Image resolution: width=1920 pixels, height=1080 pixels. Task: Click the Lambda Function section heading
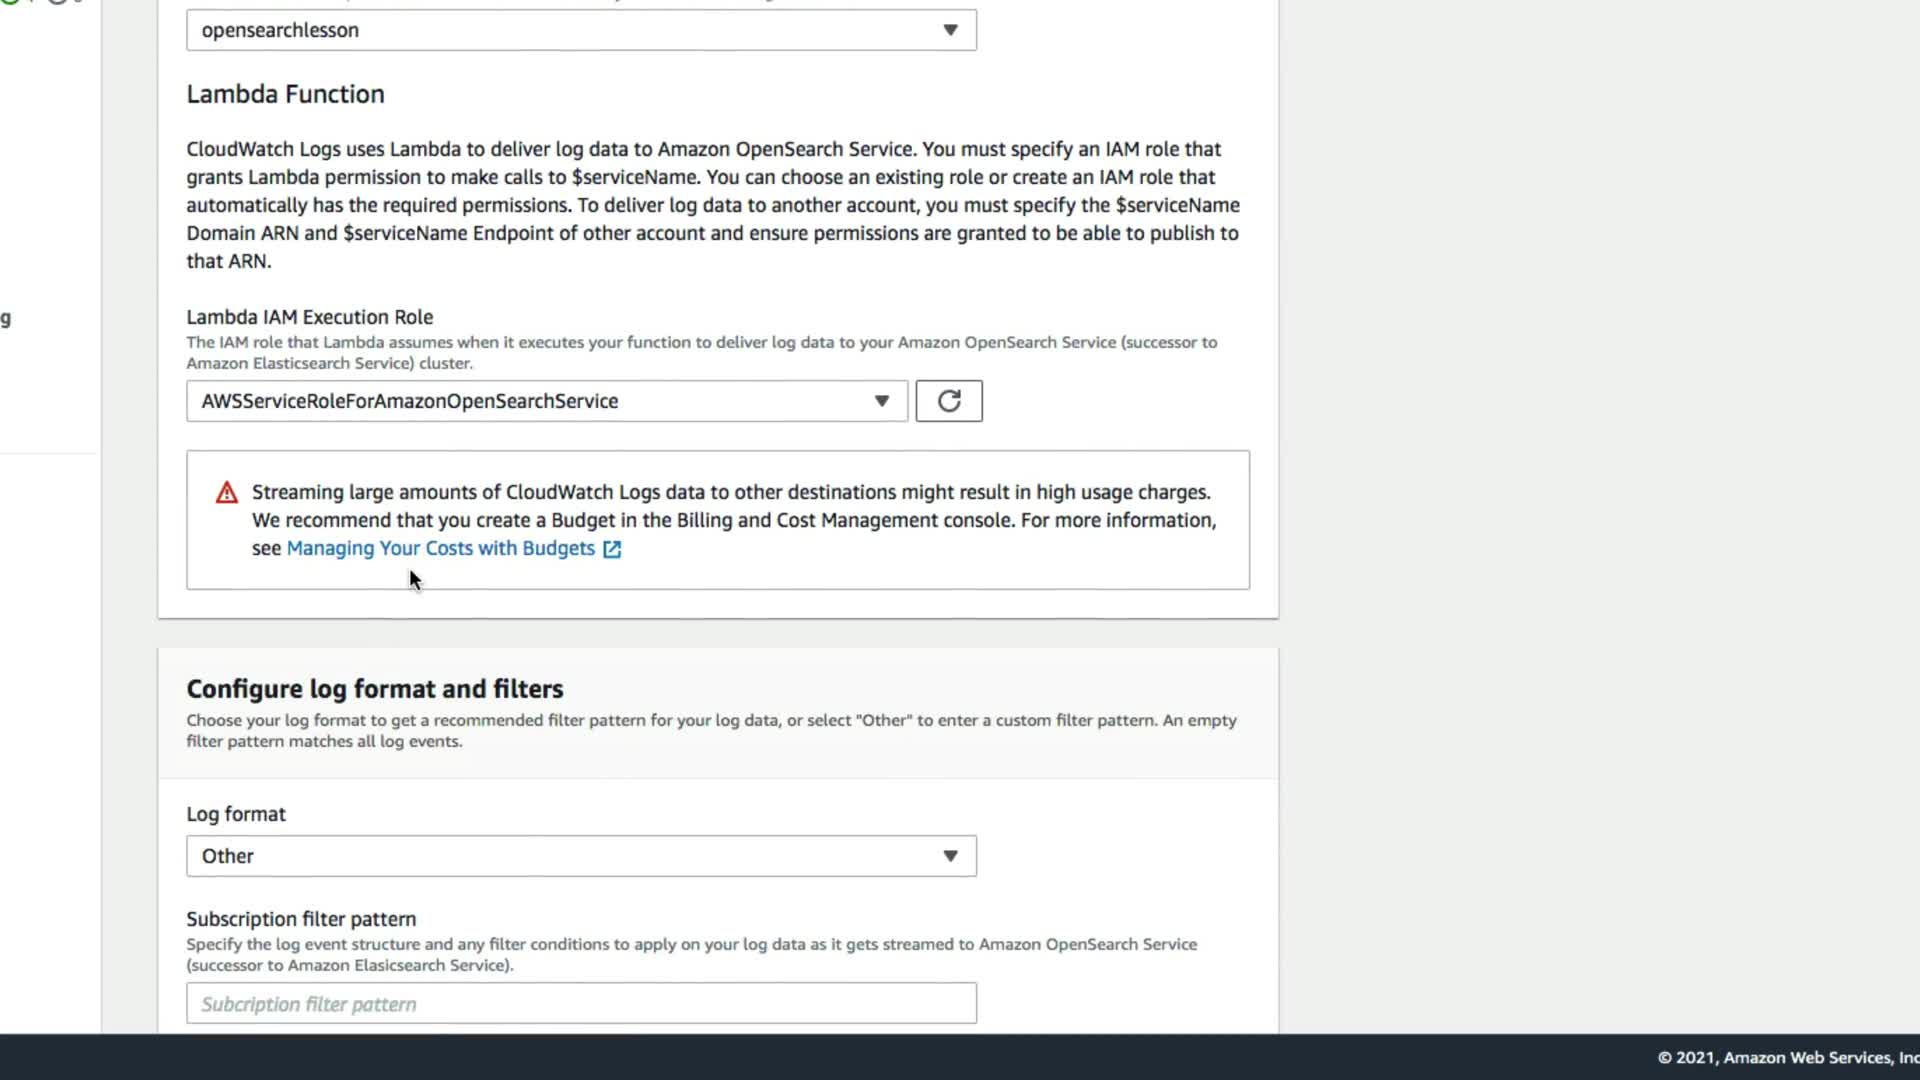tap(285, 94)
